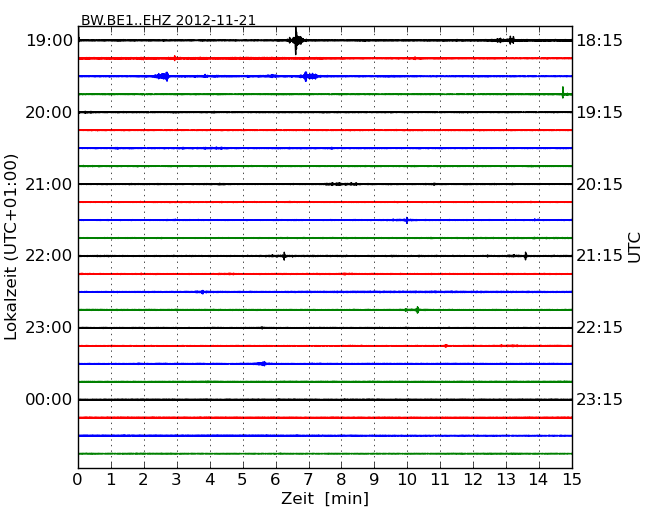Click the 21:15 UTC label

(599, 256)
